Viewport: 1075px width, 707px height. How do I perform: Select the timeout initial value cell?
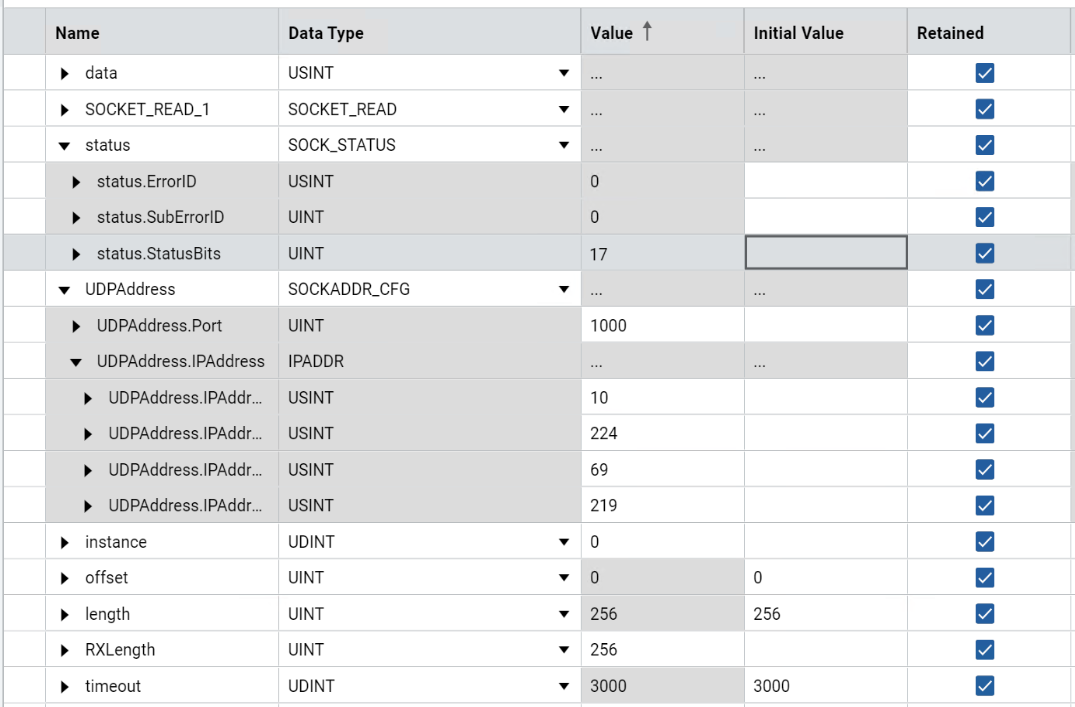point(824,686)
